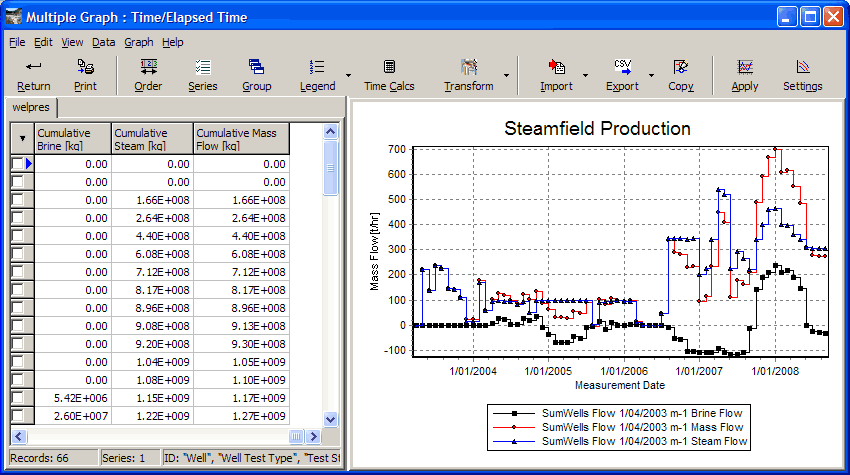
Task: Open the Edit menu
Action: (x=43, y=42)
